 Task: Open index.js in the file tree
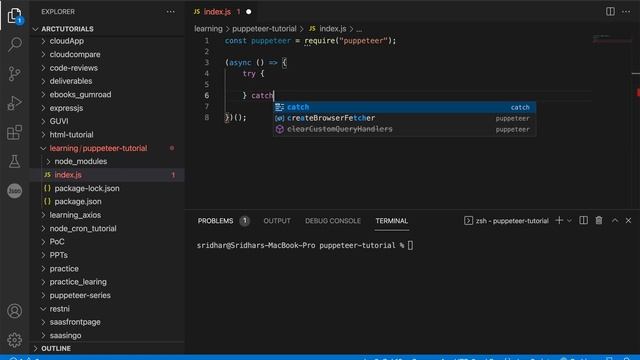click(68, 175)
